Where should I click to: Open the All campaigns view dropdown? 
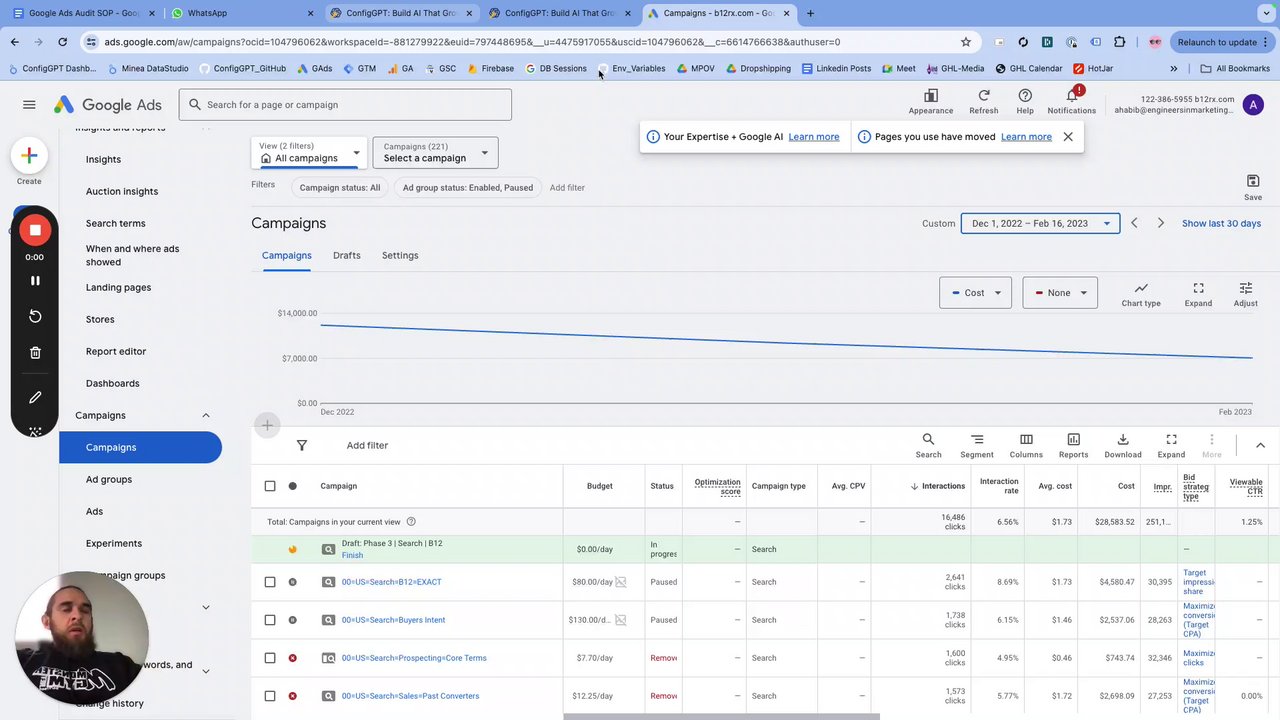(310, 152)
